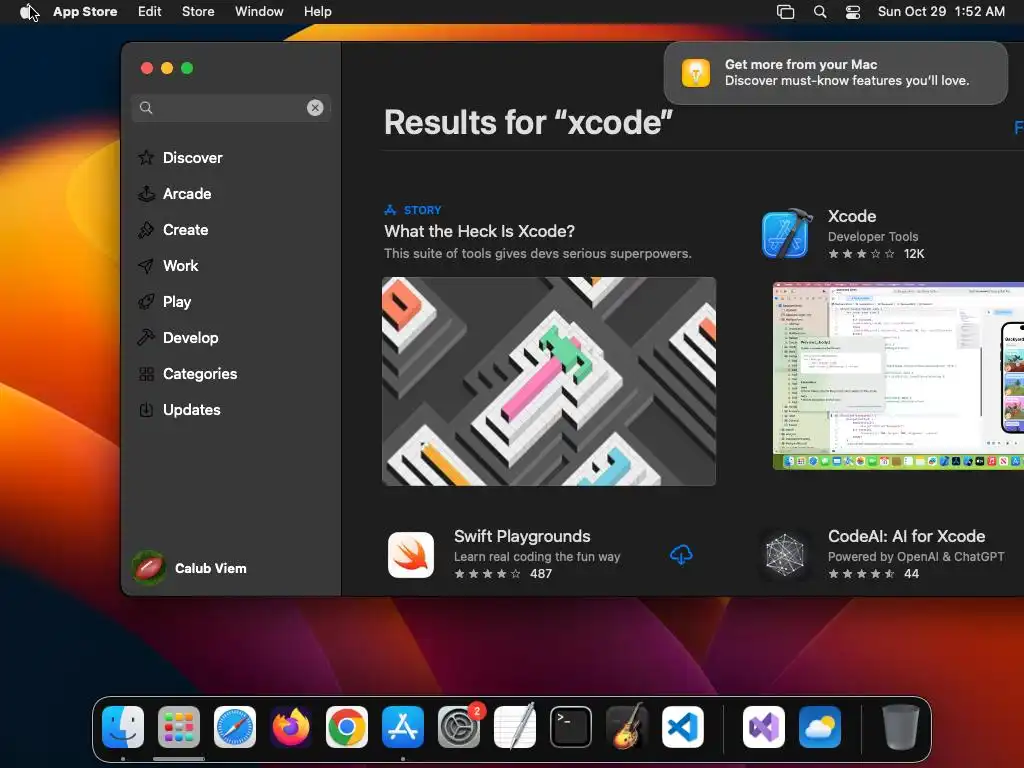This screenshot has width=1024, height=768.
Task: Click the Stage Manager icon in menu bar
Action: click(786, 12)
